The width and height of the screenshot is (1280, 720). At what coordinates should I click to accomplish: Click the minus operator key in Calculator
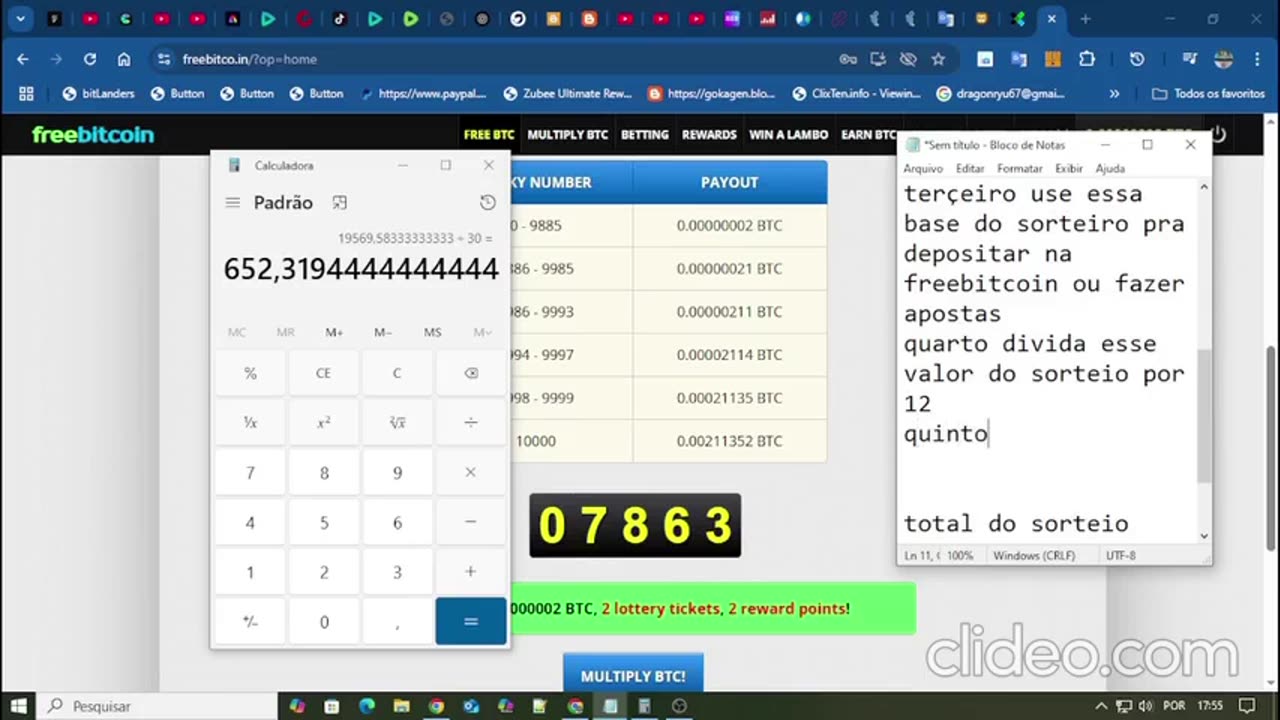pyautogui.click(x=471, y=522)
